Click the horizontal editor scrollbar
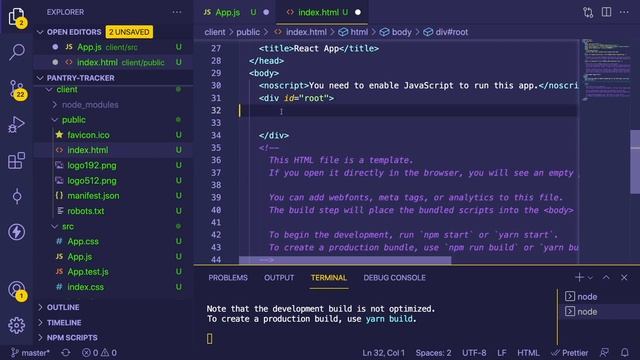 pos(345,260)
